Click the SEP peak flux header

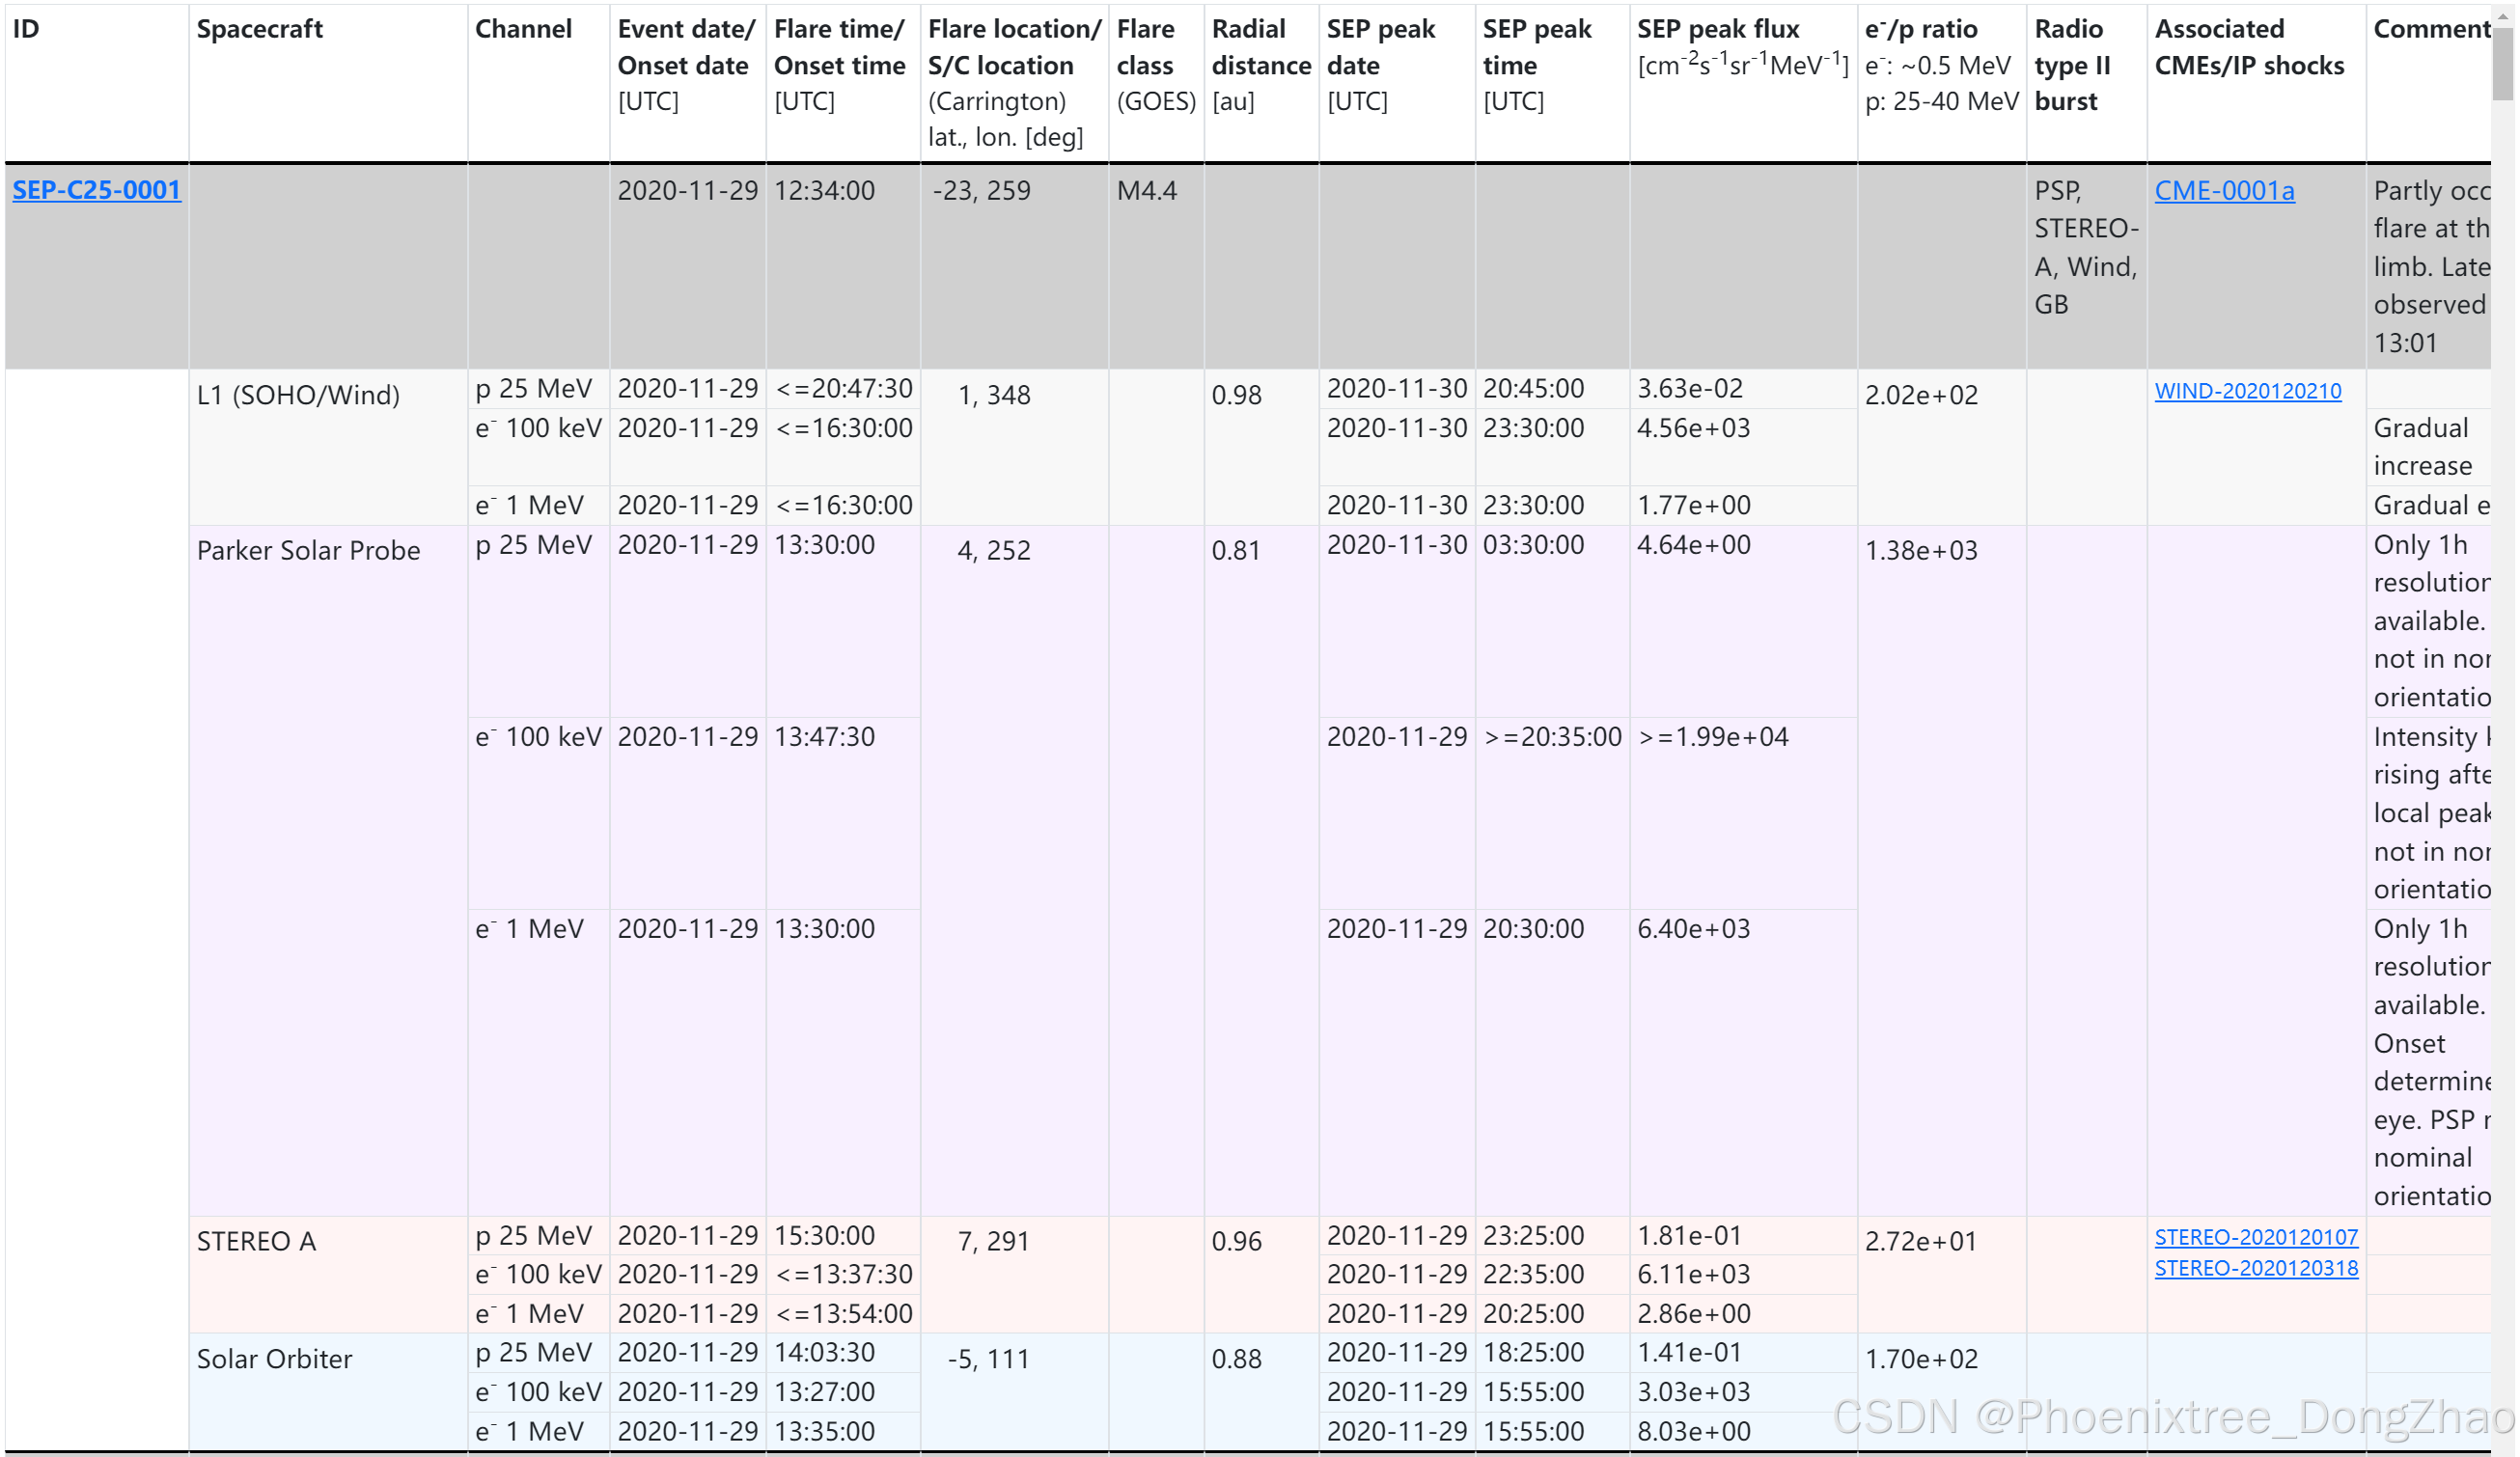[x=1717, y=29]
